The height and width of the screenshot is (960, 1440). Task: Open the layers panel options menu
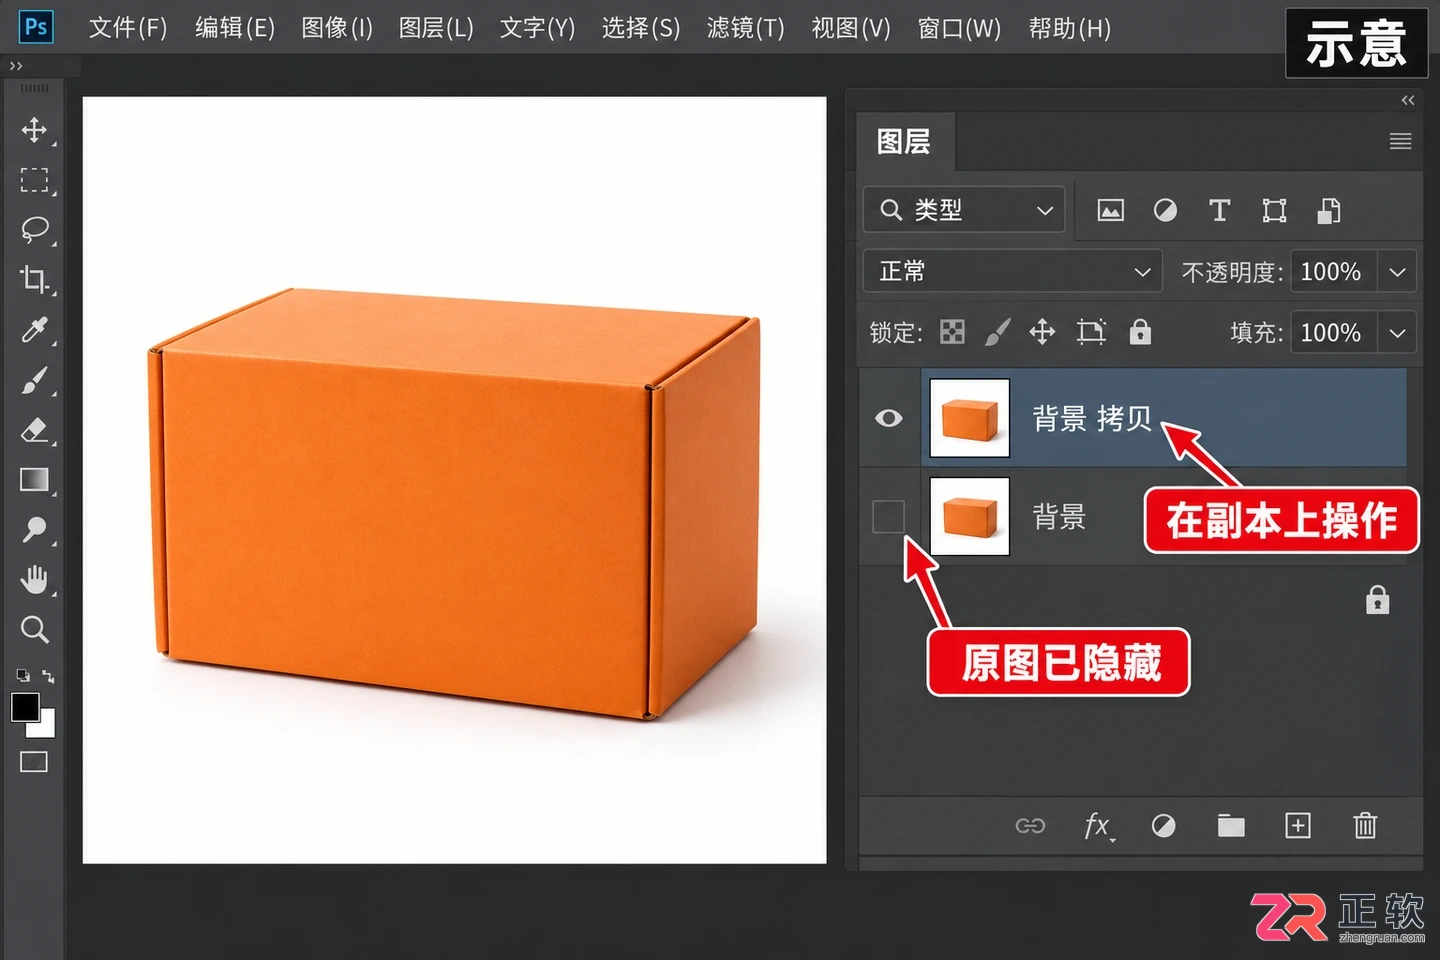pos(1400,142)
